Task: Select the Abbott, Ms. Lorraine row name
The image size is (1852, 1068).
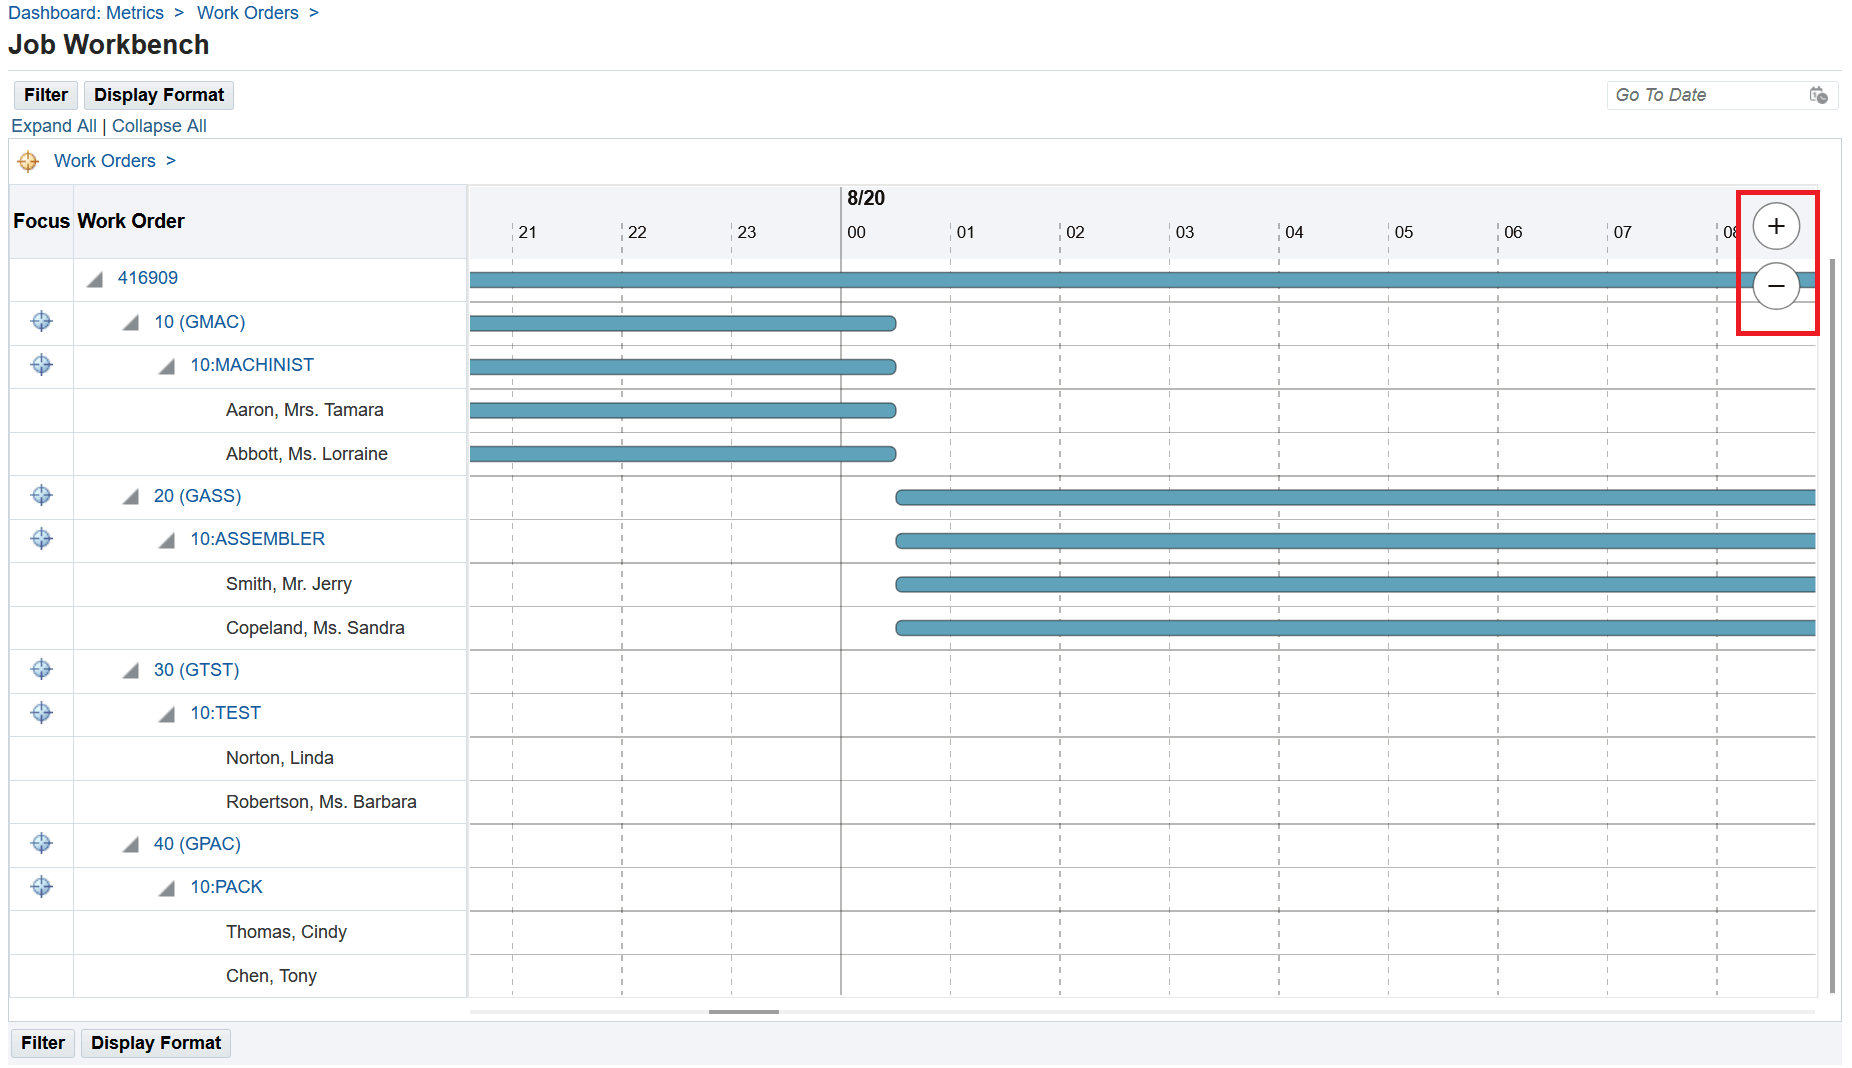Action: pos(307,454)
